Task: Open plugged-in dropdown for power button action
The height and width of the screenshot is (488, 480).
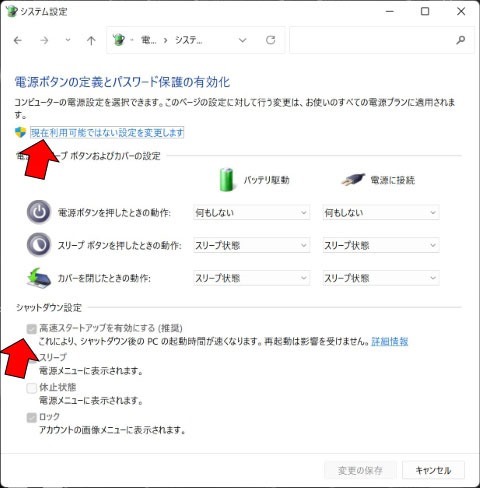Action: pos(381,212)
